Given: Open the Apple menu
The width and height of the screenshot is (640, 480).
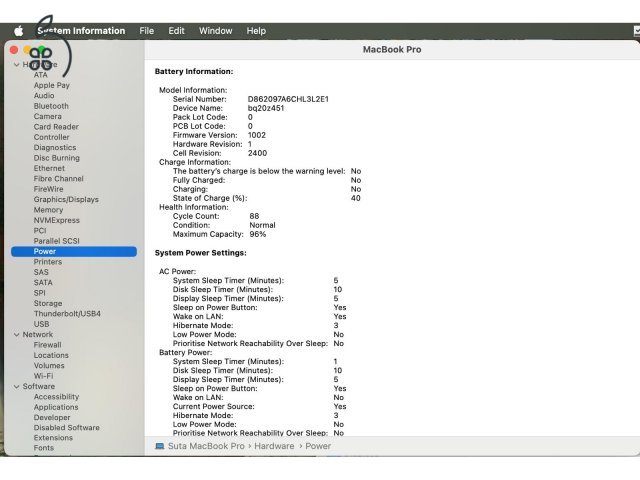Looking at the screenshot, I should (18, 31).
